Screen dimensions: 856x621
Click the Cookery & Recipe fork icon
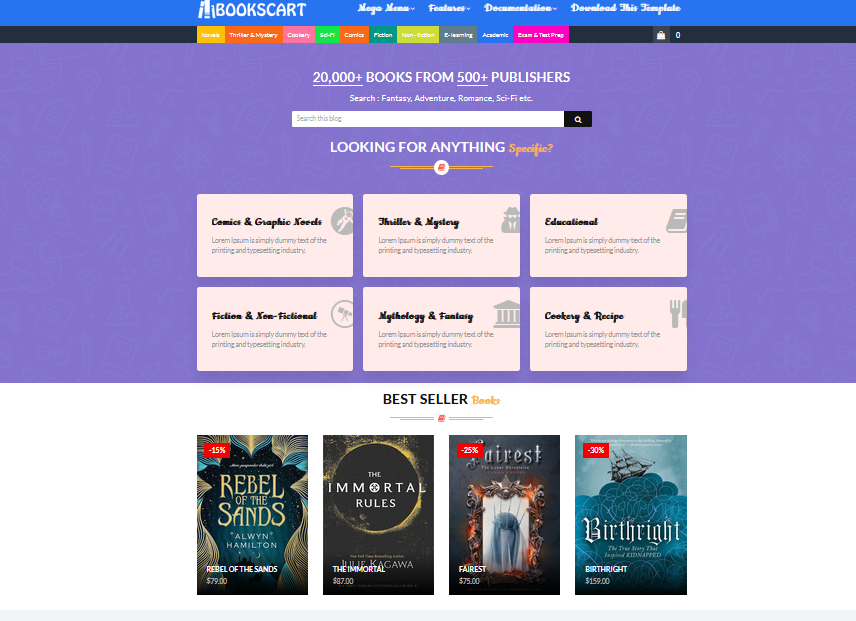[678, 314]
